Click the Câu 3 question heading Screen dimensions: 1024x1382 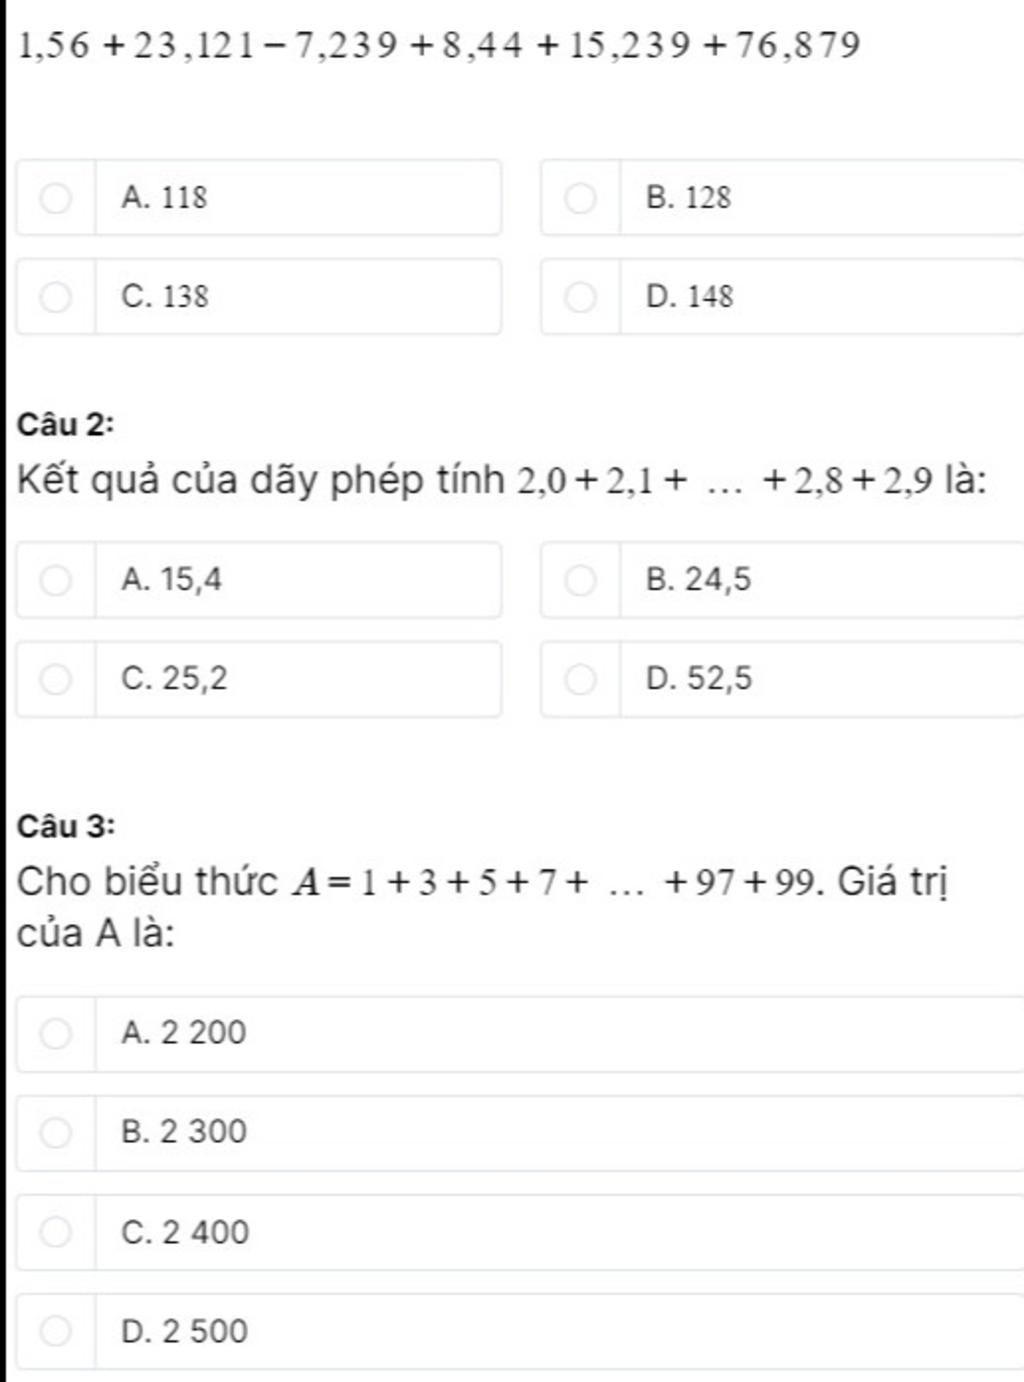(x=66, y=826)
